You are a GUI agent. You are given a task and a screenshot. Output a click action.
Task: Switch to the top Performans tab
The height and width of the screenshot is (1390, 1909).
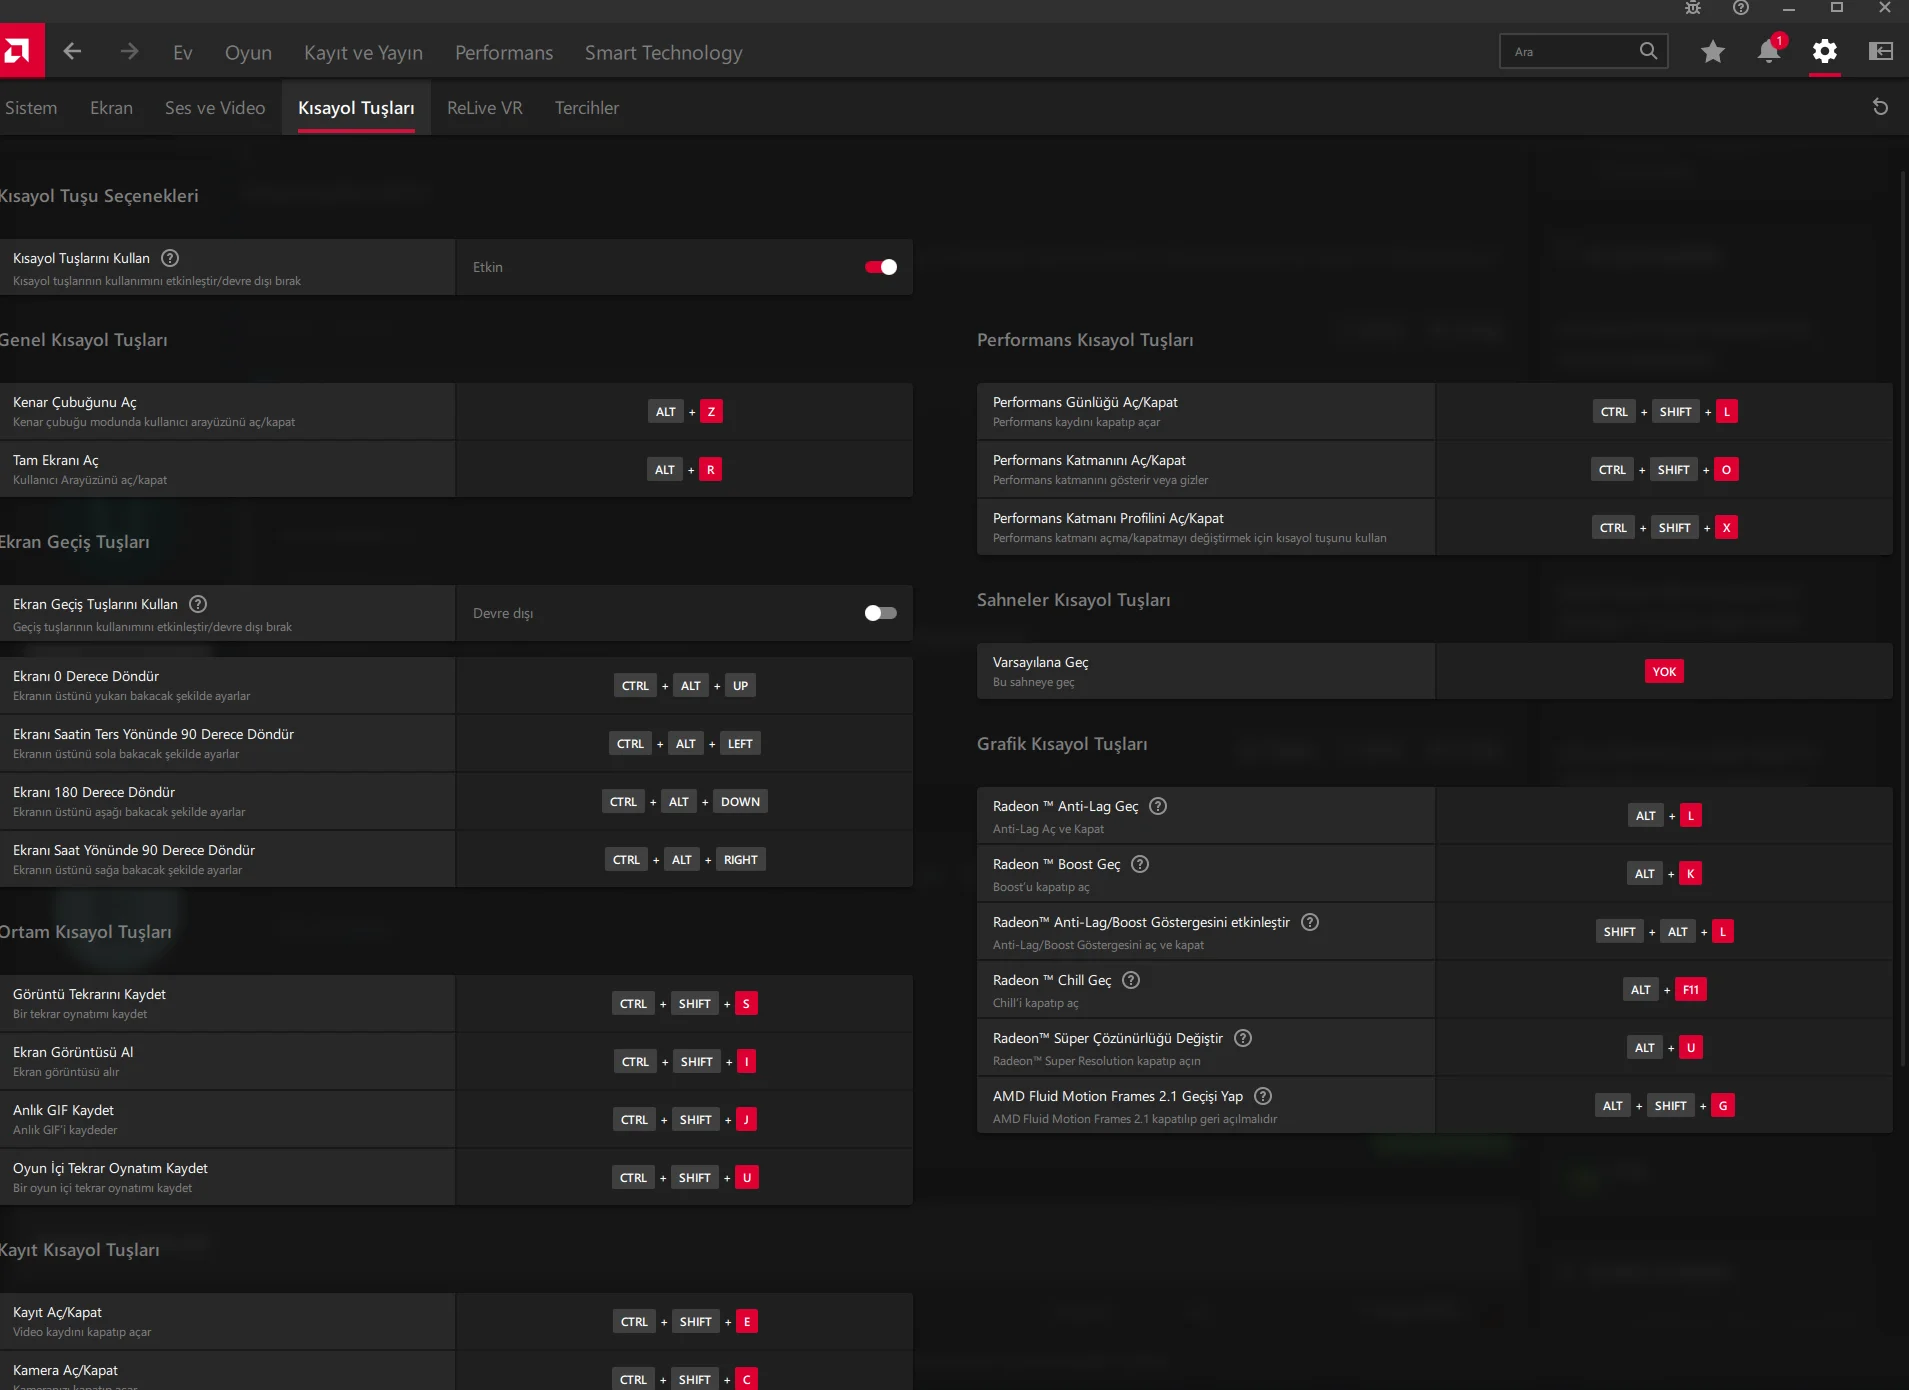[504, 52]
